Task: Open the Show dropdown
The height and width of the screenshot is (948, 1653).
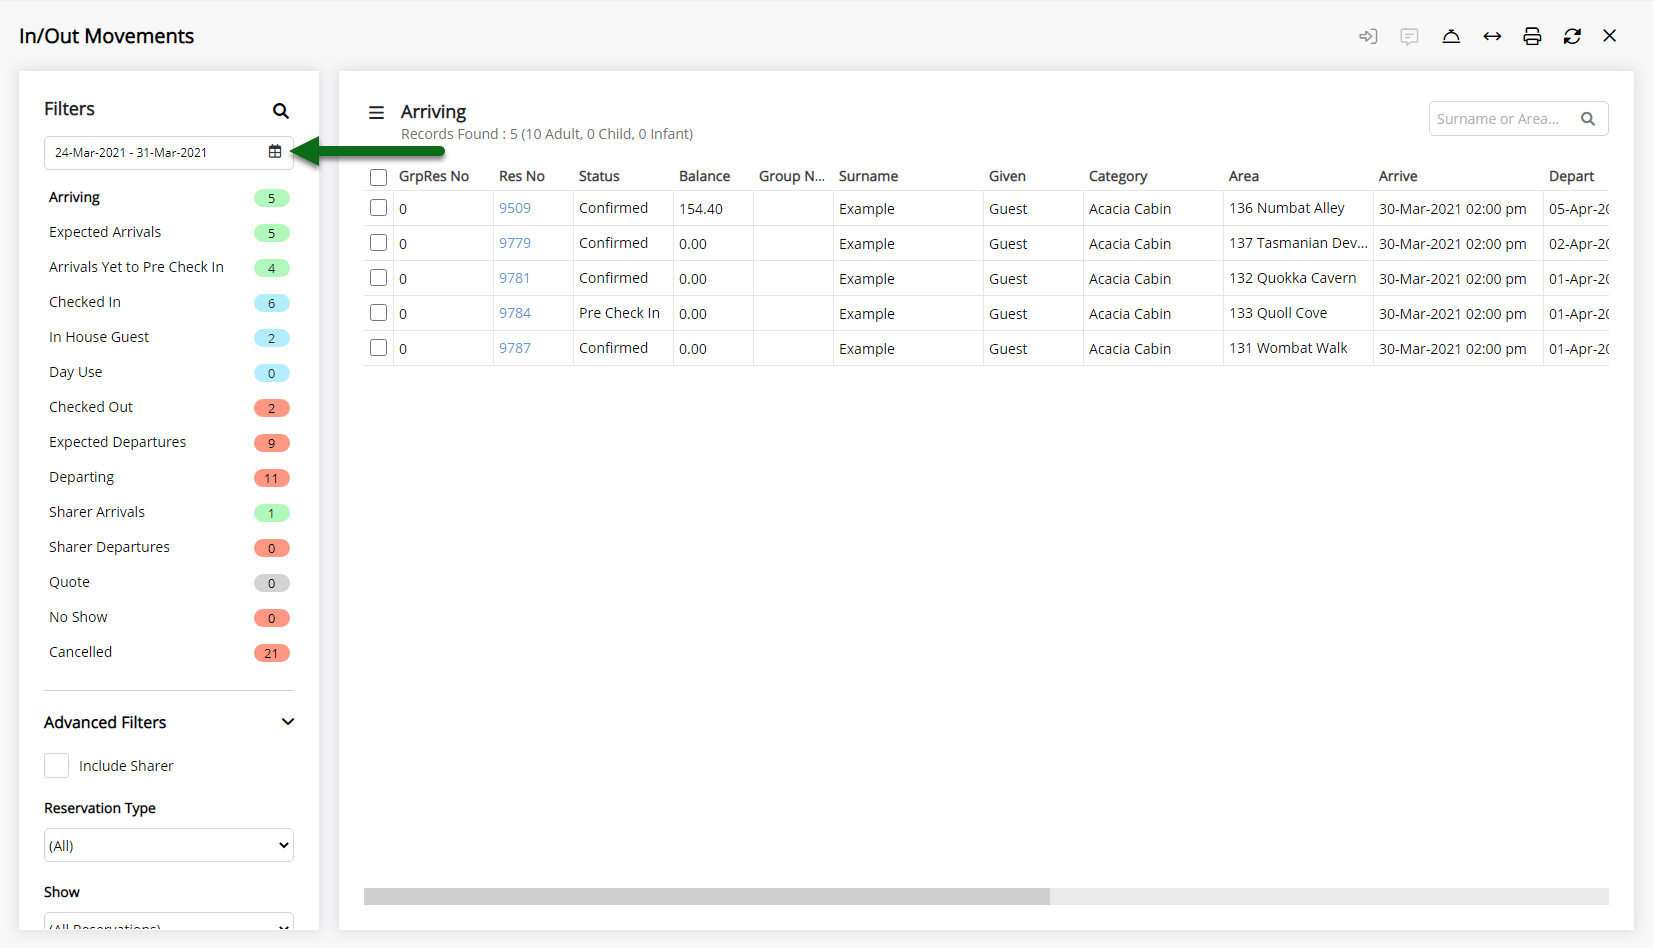Action: [x=169, y=922]
